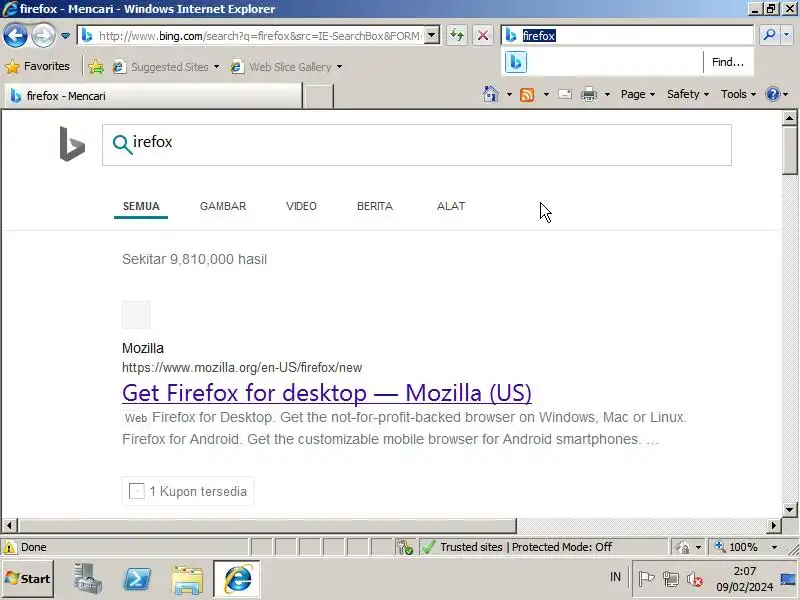Click the 1 Kupon tersedia button
Viewport: 800px width, 600px height.
[x=188, y=491]
